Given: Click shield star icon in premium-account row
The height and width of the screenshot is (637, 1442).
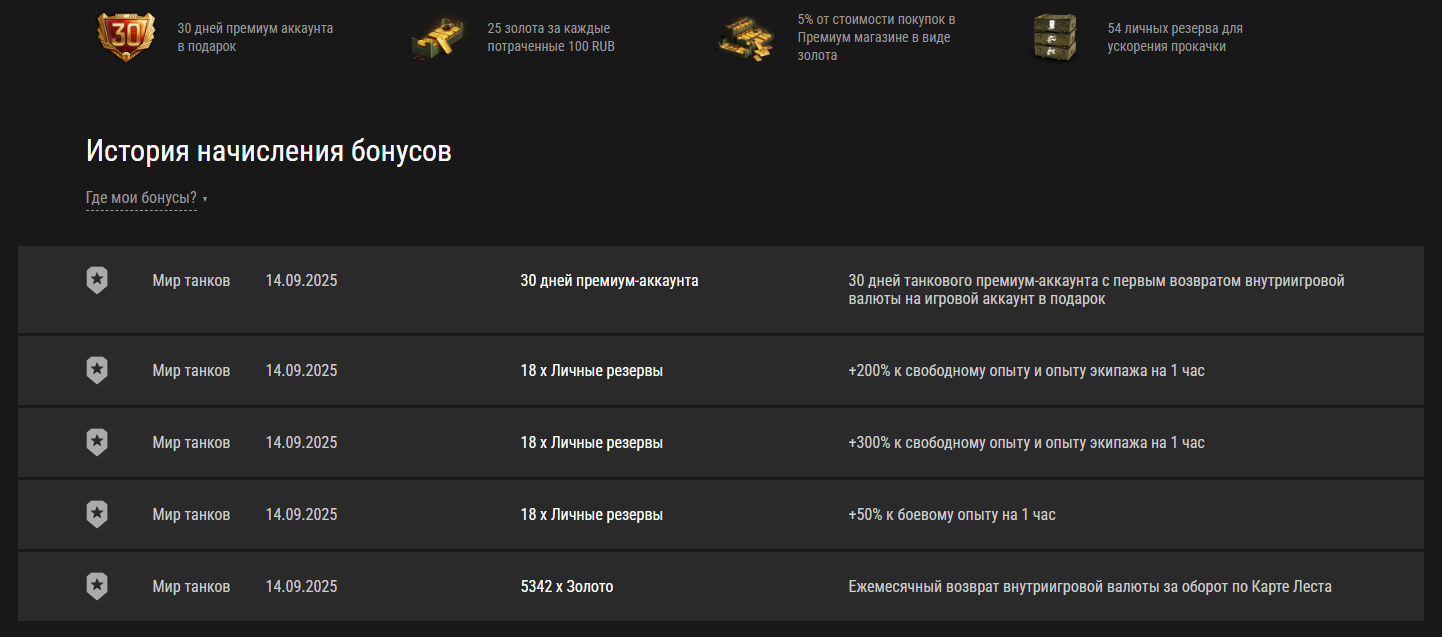Looking at the screenshot, I should (97, 281).
